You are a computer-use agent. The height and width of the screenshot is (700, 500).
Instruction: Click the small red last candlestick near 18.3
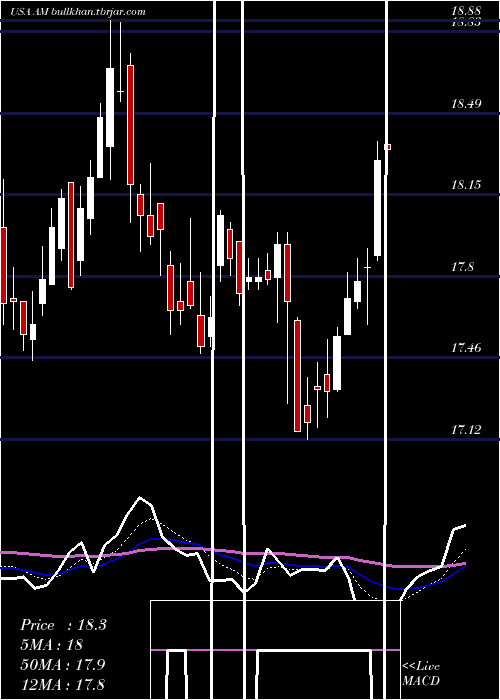[x=388, y=147]
